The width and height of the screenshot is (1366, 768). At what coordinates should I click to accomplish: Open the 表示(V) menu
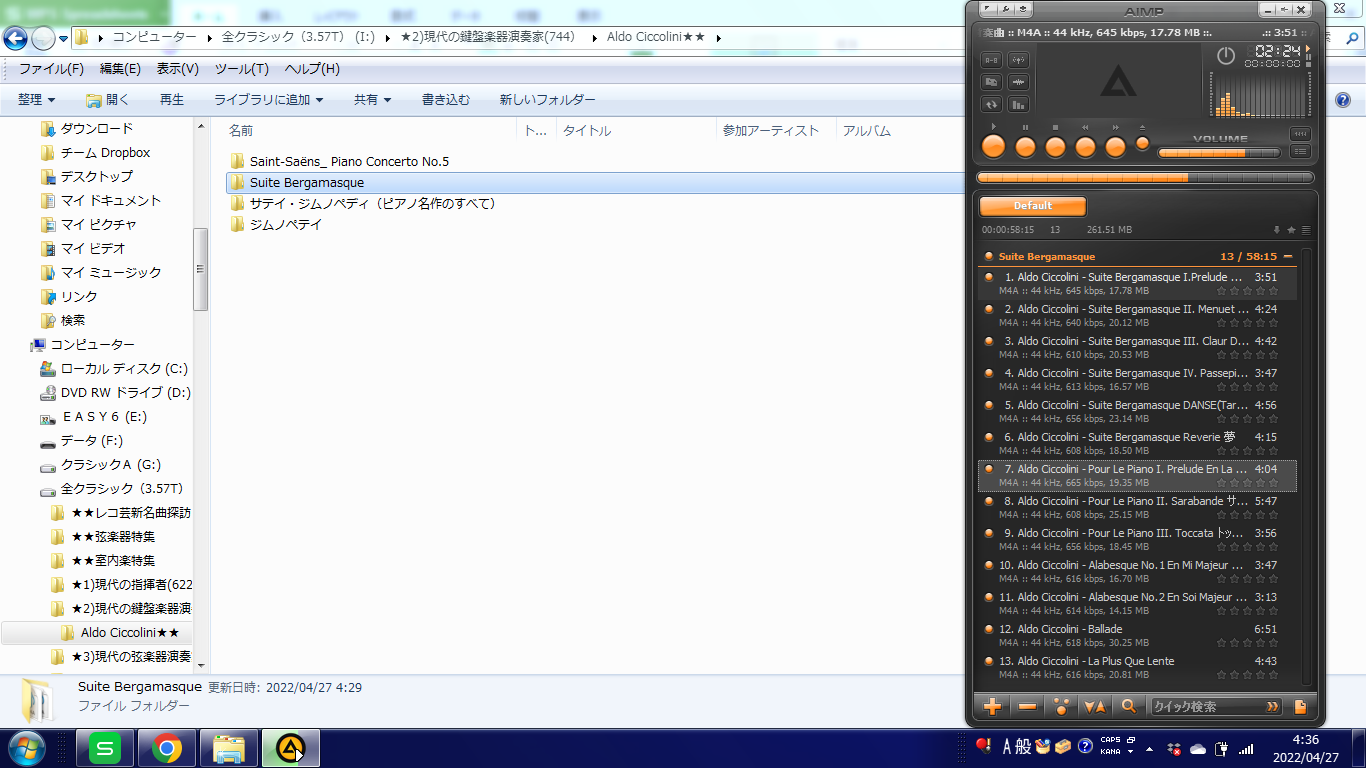tap(178, 69)
